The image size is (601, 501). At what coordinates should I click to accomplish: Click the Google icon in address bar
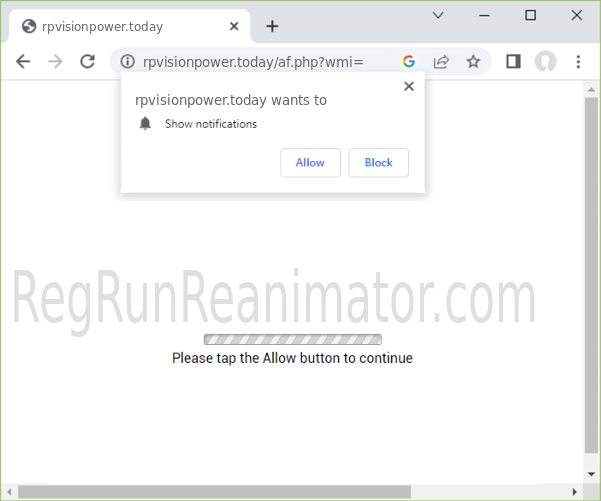pyautogui.click(x=409, y=61)
